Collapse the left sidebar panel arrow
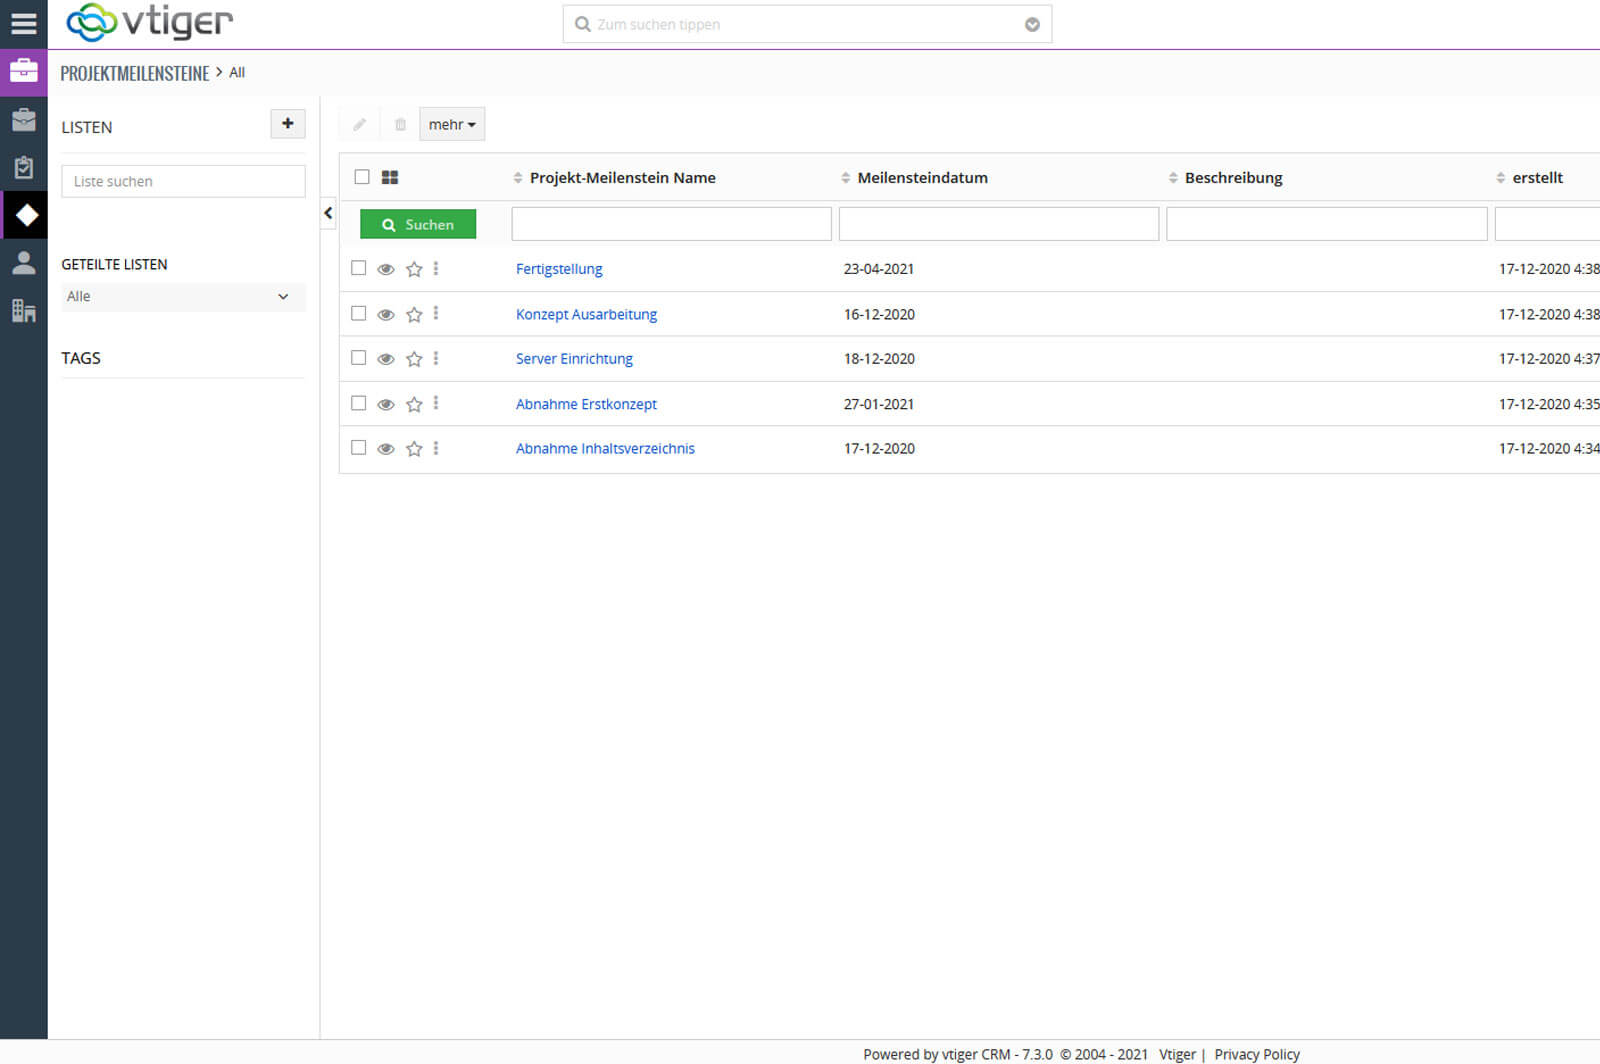The width and height of the screenshot is (1600, 1064). pyautogui.click(x=328, y=213)
